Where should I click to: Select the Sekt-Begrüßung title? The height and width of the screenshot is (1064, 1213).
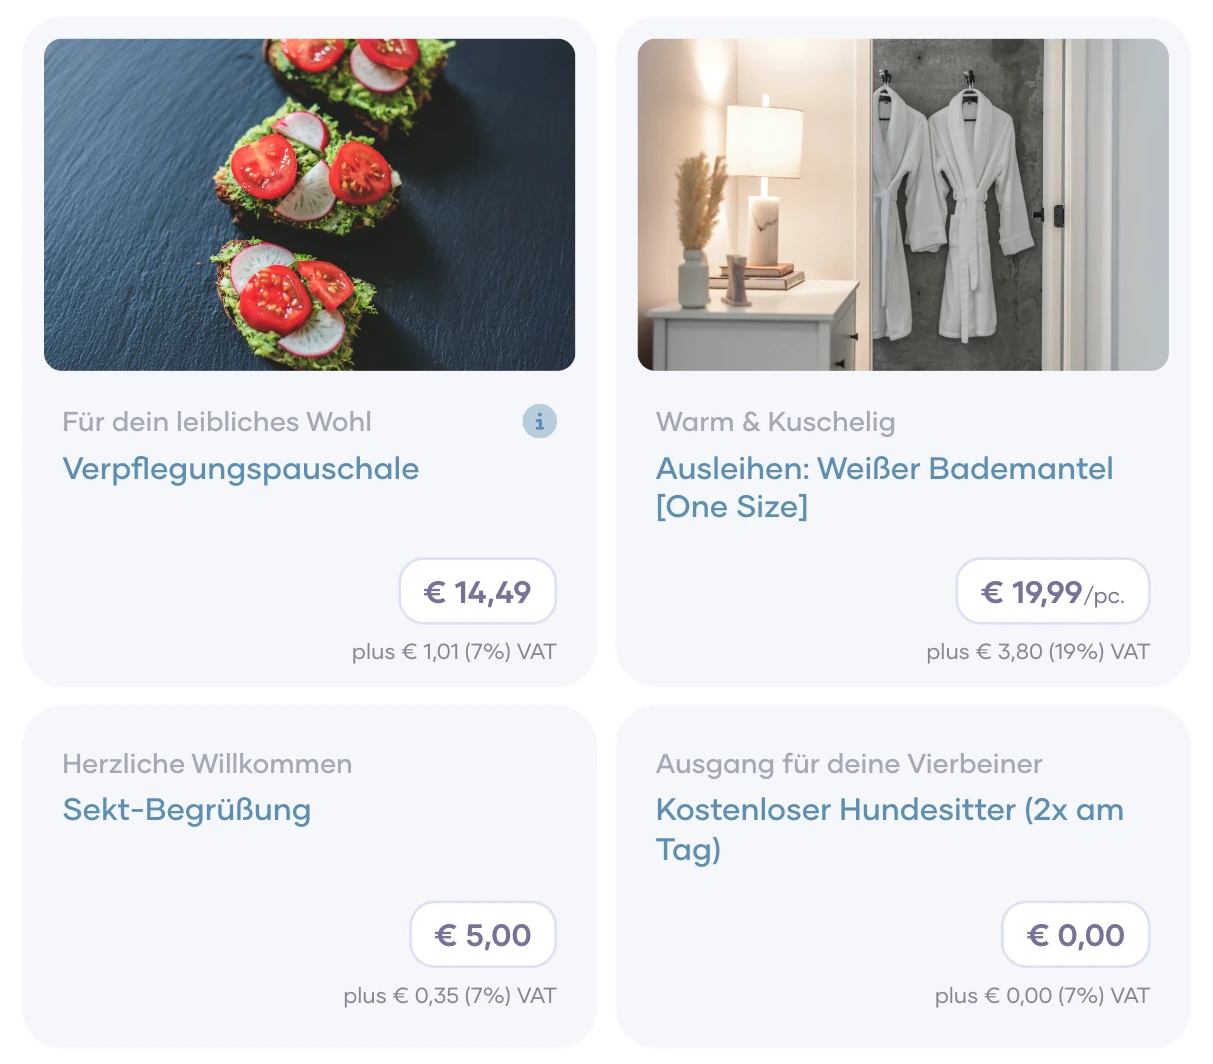pos(187,810)
